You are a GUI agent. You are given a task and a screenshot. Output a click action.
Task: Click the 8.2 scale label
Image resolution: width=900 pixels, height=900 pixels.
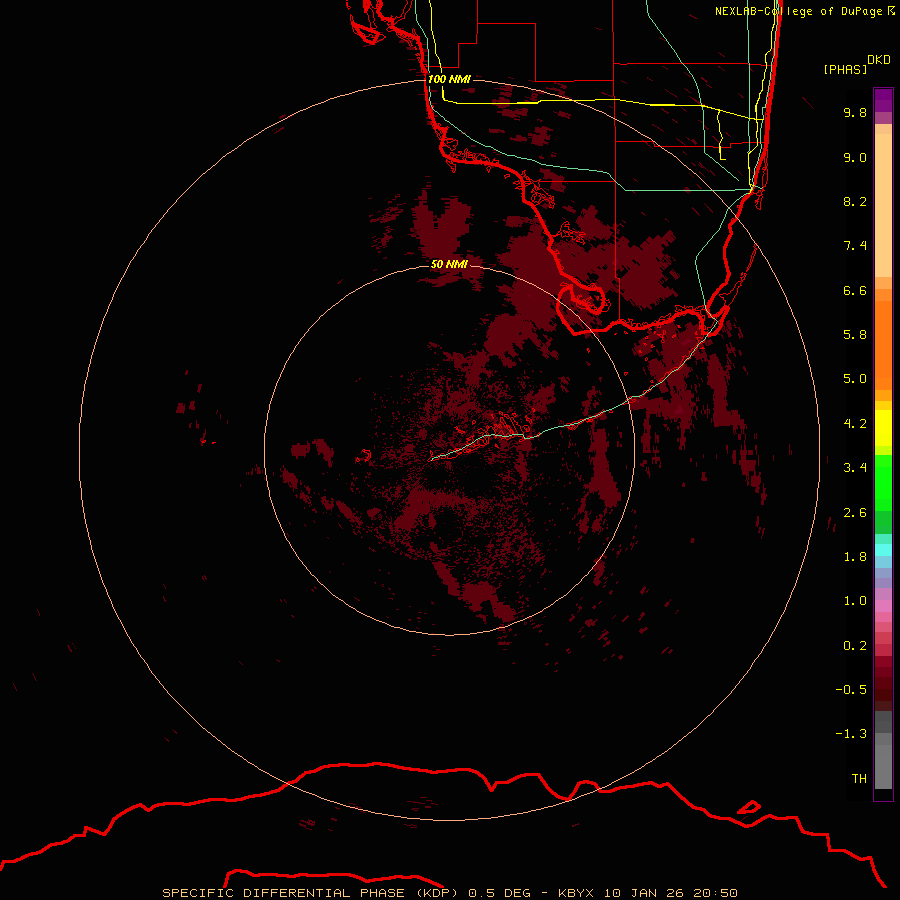pos(855,201)
